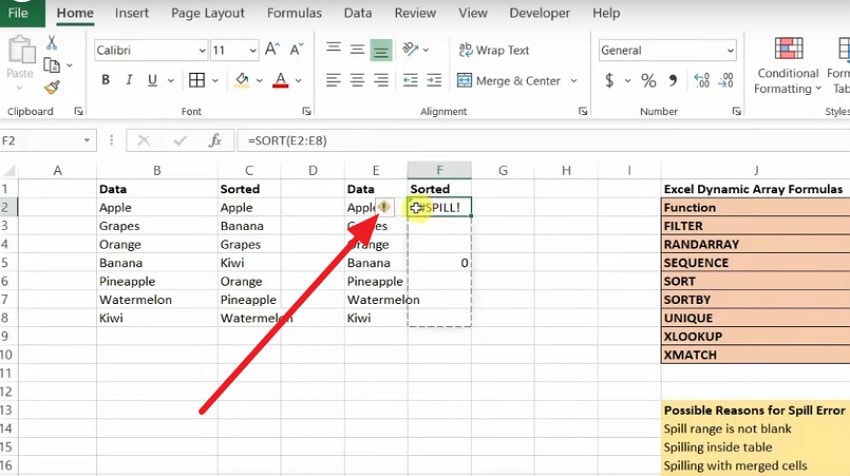The image size is (850, 476).
Task: Click the Paste clipboard icon
Action: [20, 49]
